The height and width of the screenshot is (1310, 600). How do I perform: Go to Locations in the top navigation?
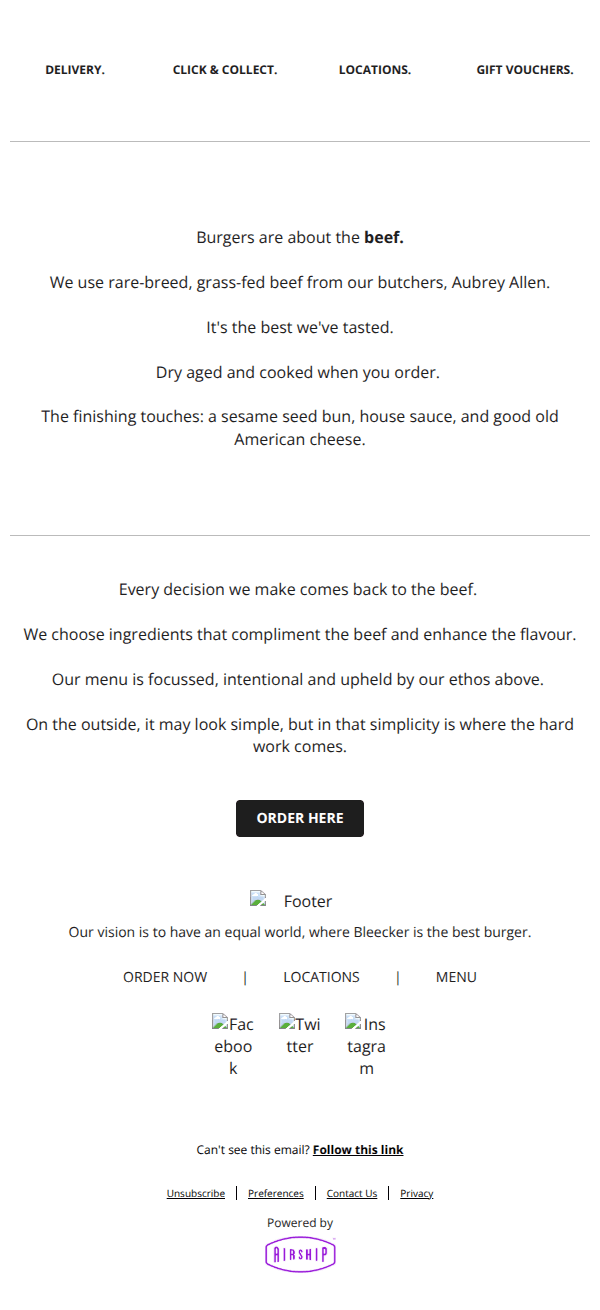coord(375,70)
